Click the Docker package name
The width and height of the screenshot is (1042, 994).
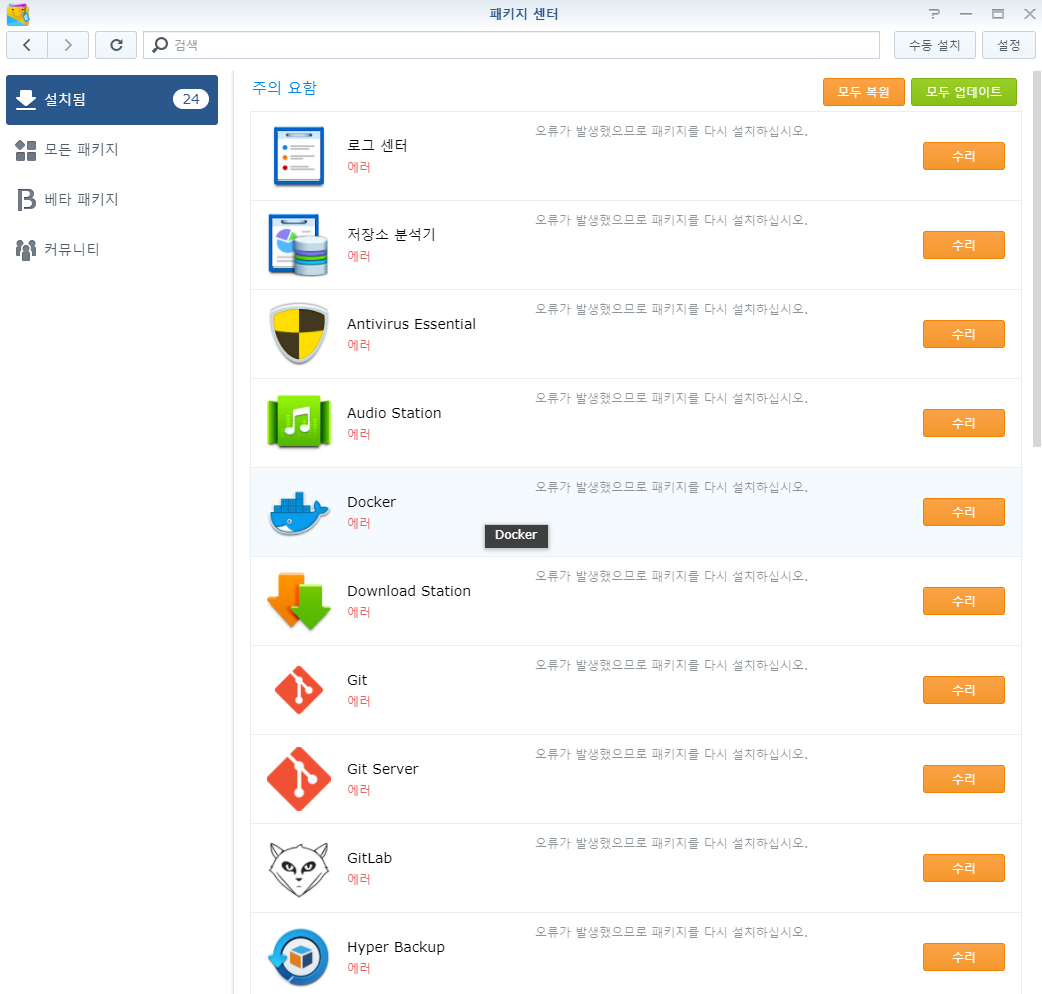coord(371,502)
